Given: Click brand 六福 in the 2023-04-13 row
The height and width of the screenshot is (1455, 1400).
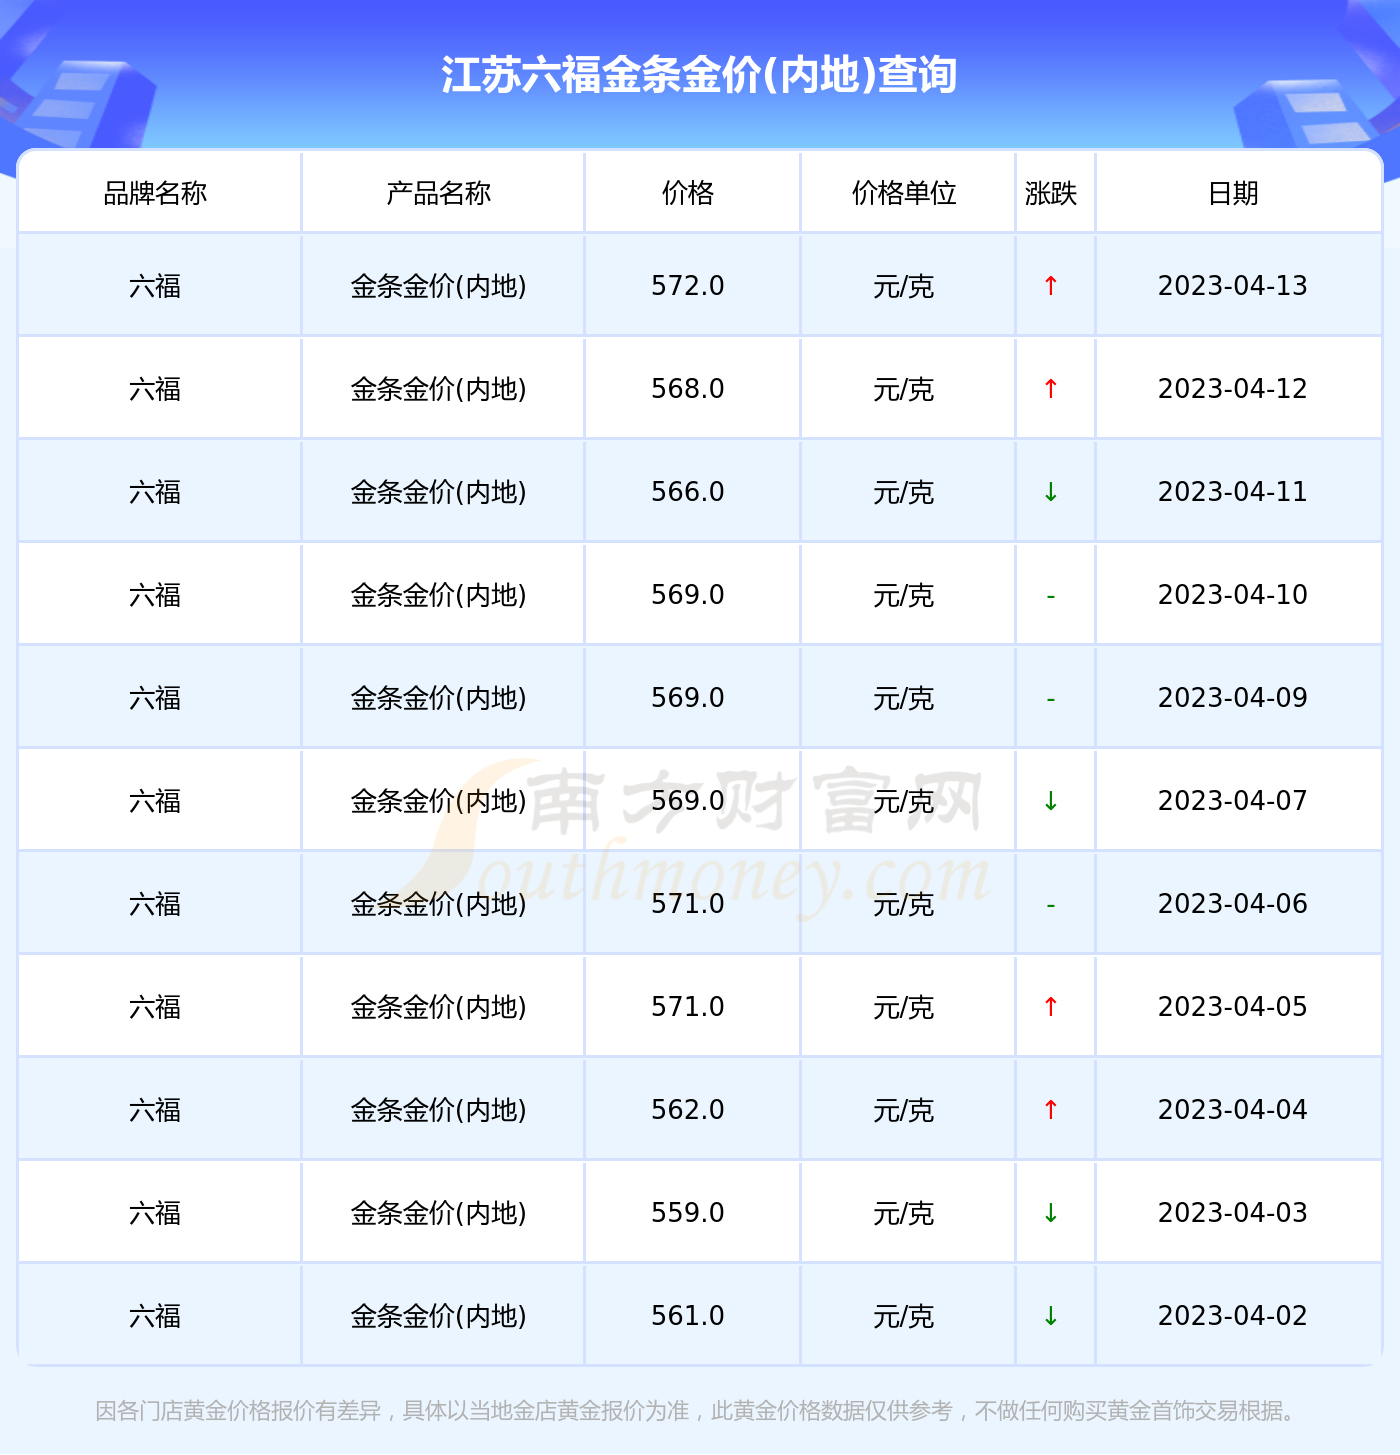Looking at the screenshot, I should pos(155,287).
